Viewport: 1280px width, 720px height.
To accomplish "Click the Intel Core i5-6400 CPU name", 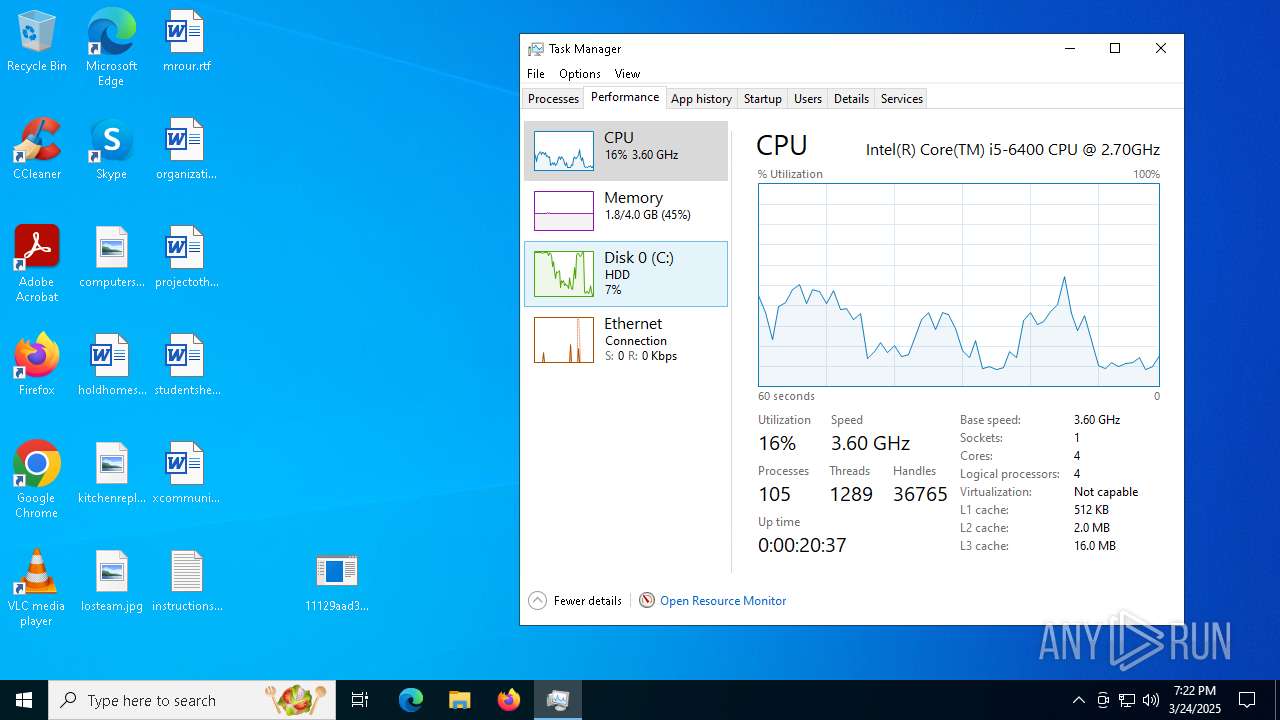I will pos(1013,150).
